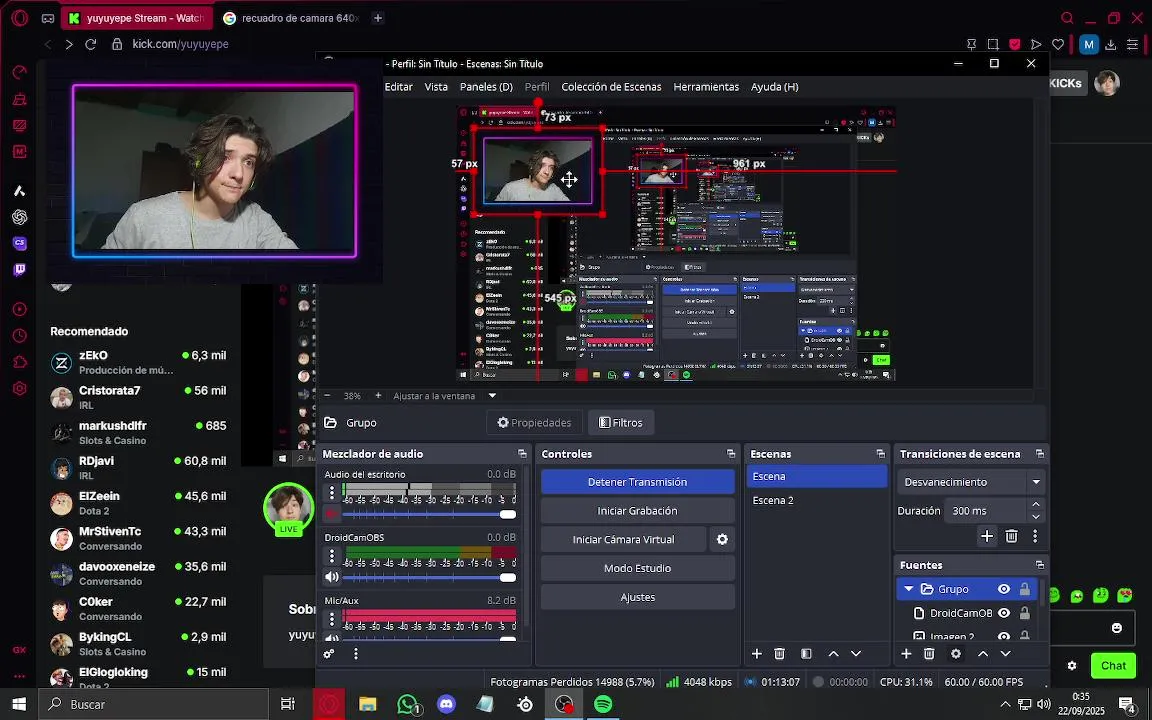Open Aria AI in Opera sidebar

coord(20,191)
